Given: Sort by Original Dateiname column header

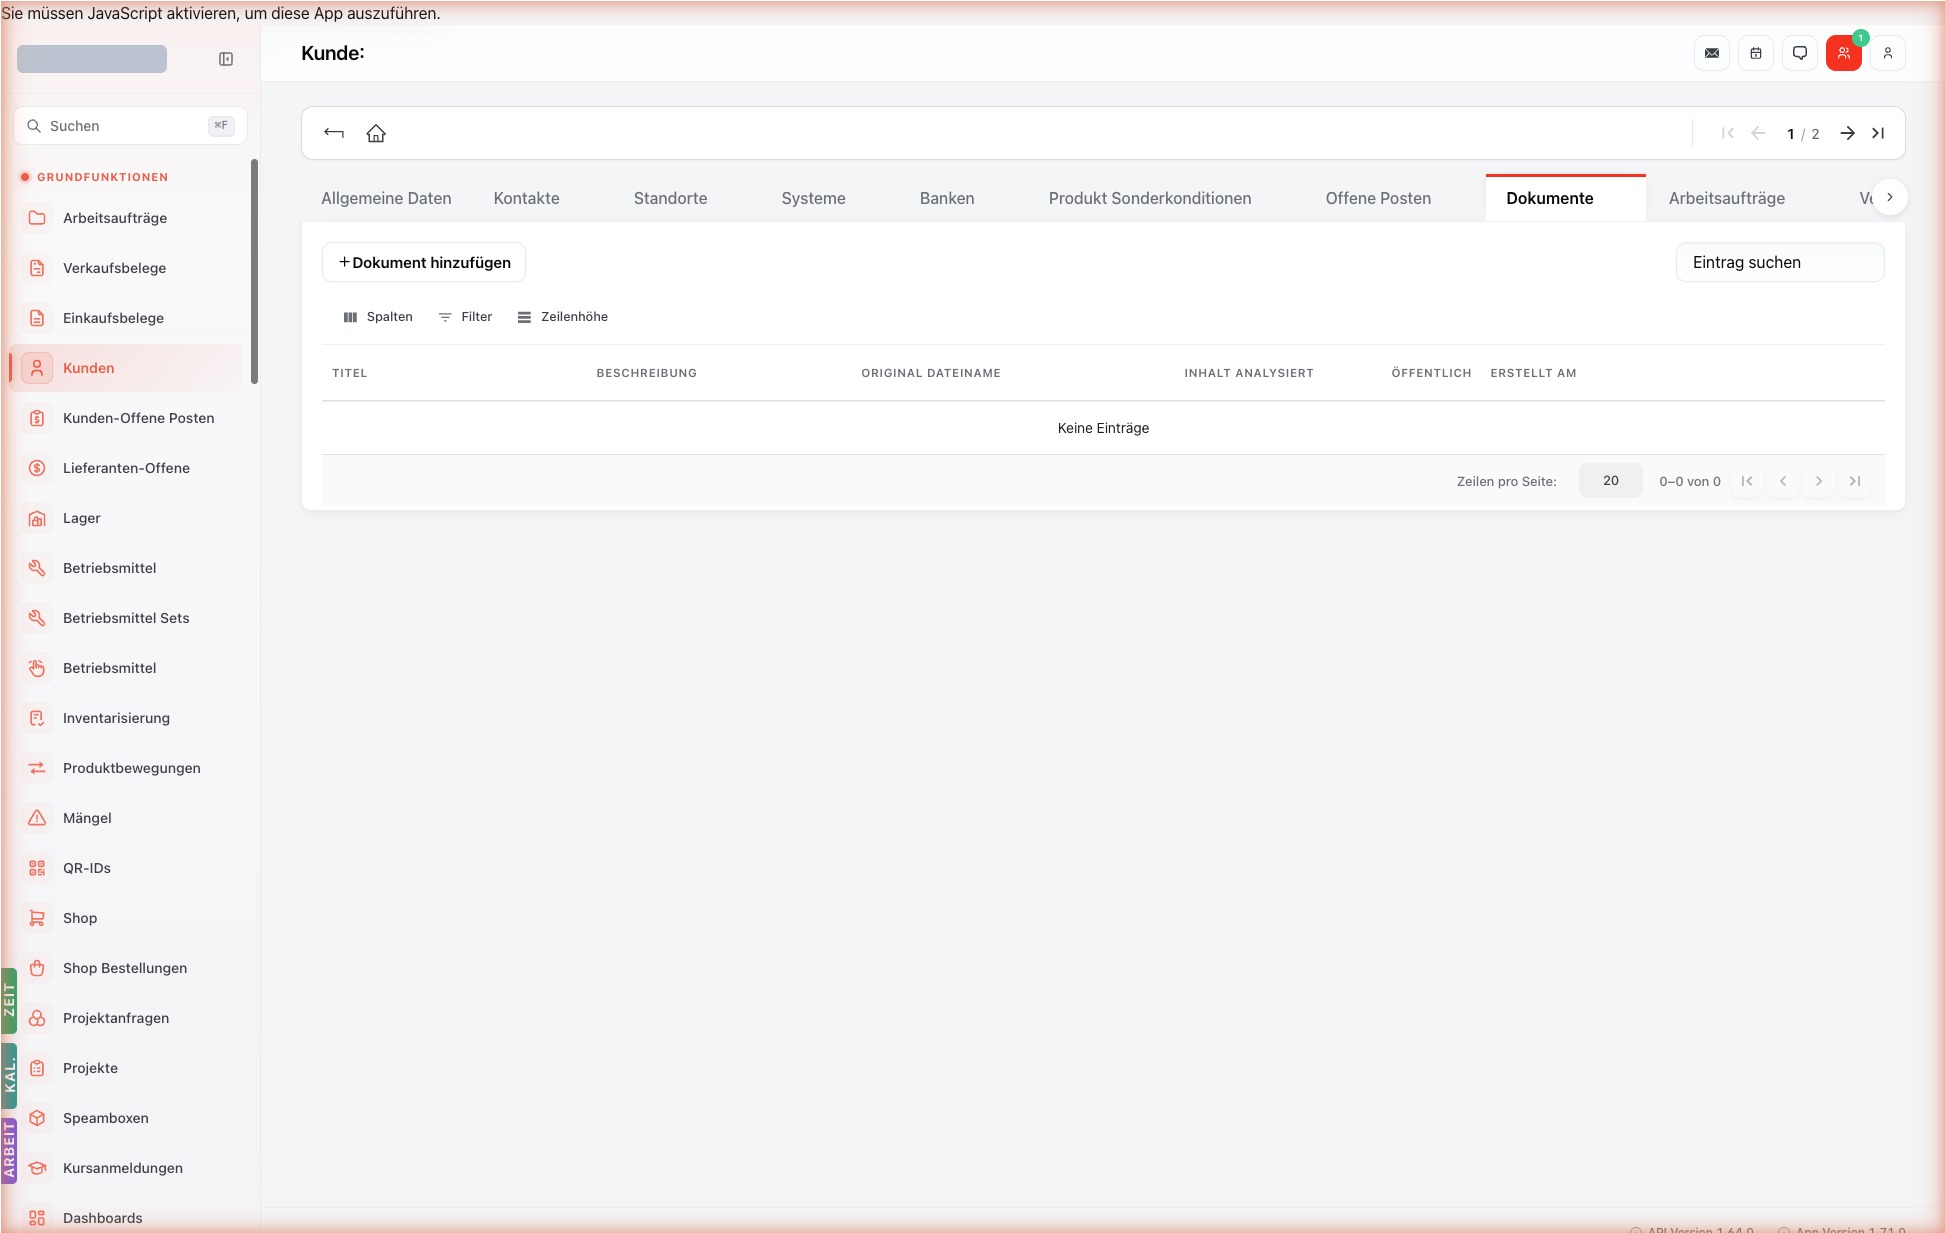Looking at the screenshot, I should [931, 373].
